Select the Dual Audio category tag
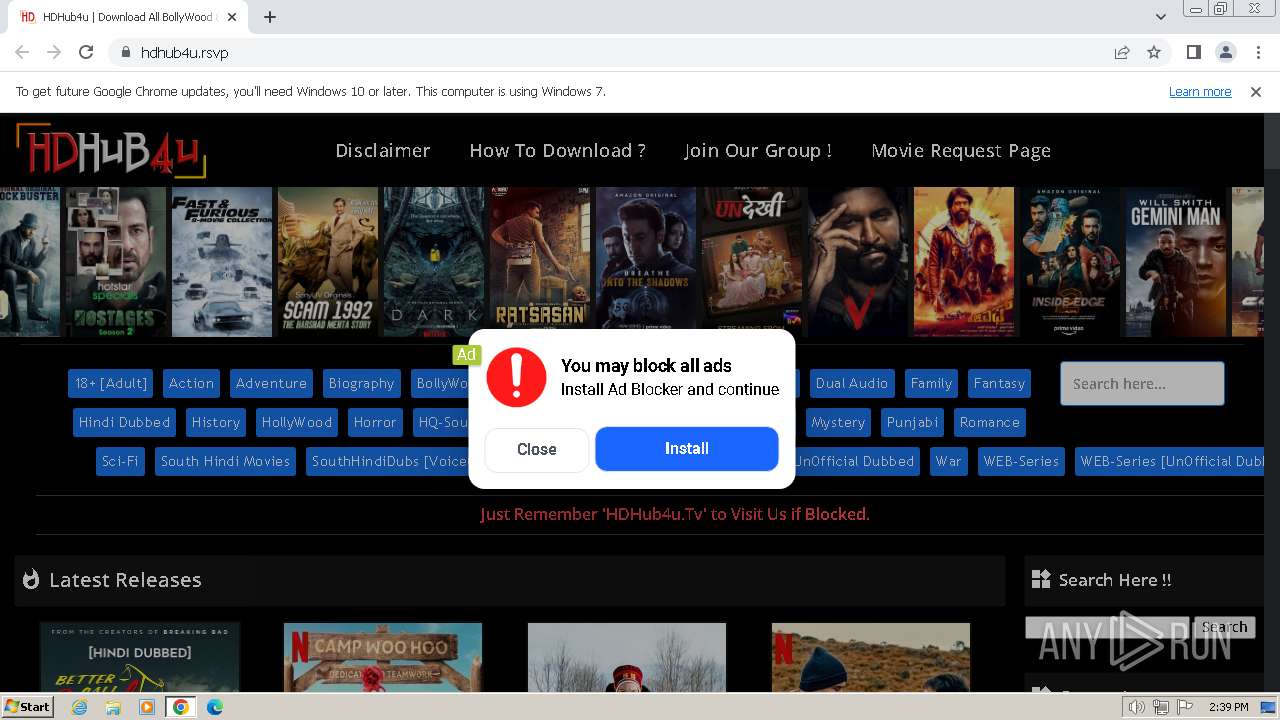 point(852,383)
